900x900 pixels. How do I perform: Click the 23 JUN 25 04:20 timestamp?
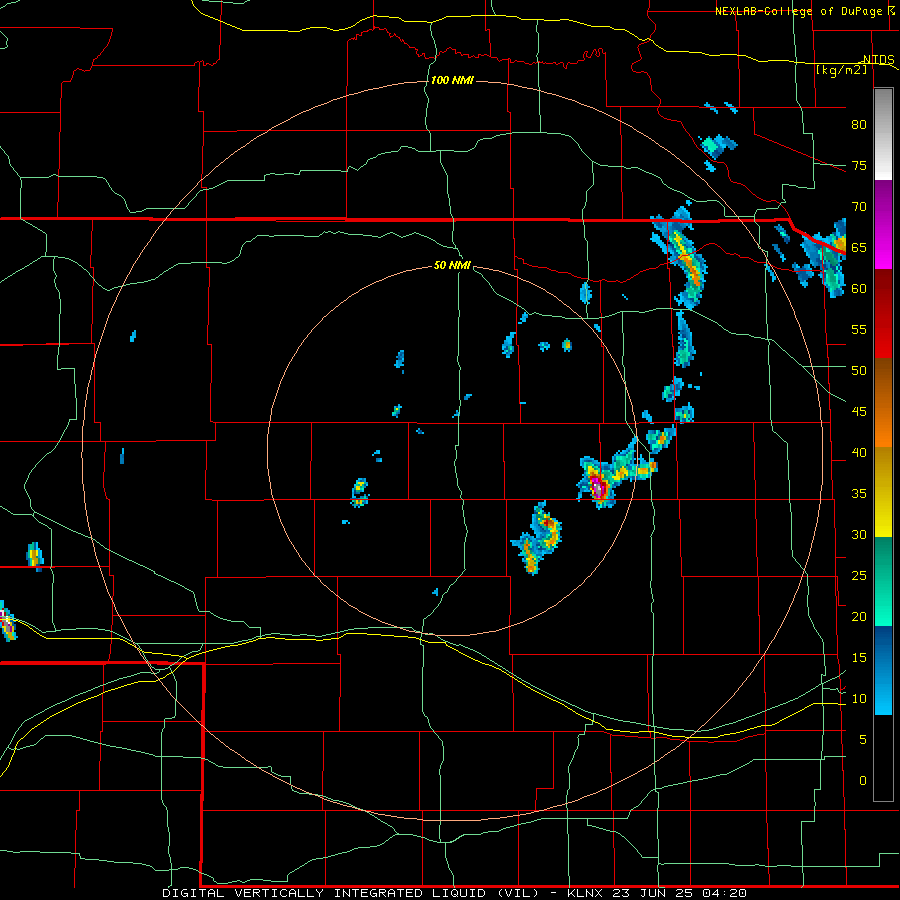[680, 893]
